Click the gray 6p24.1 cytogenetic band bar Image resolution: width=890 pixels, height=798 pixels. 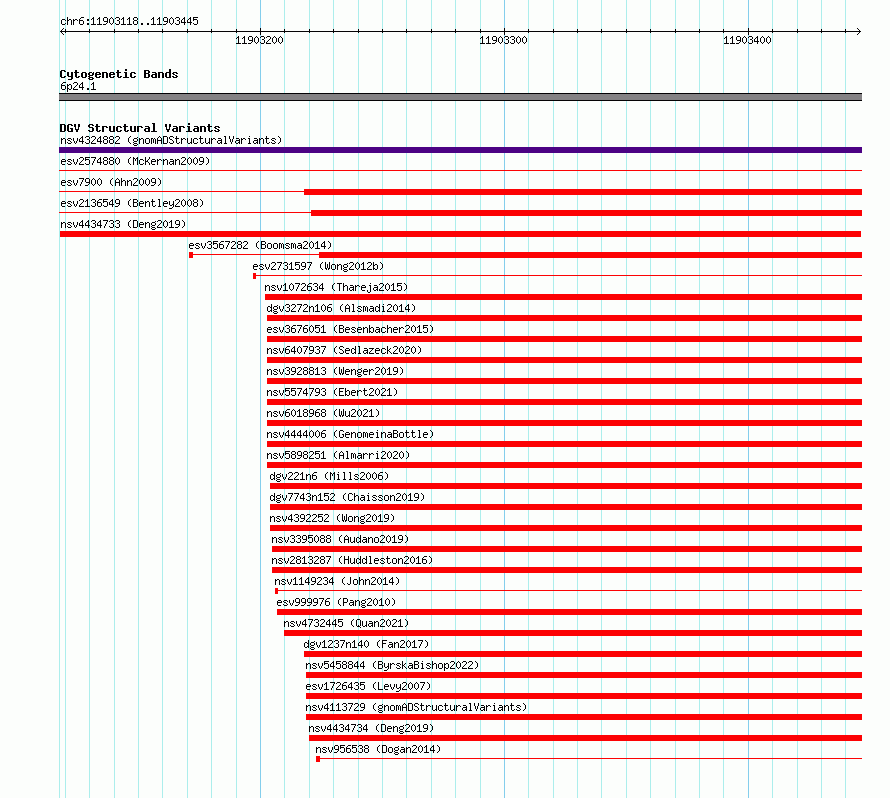(460, 97)
